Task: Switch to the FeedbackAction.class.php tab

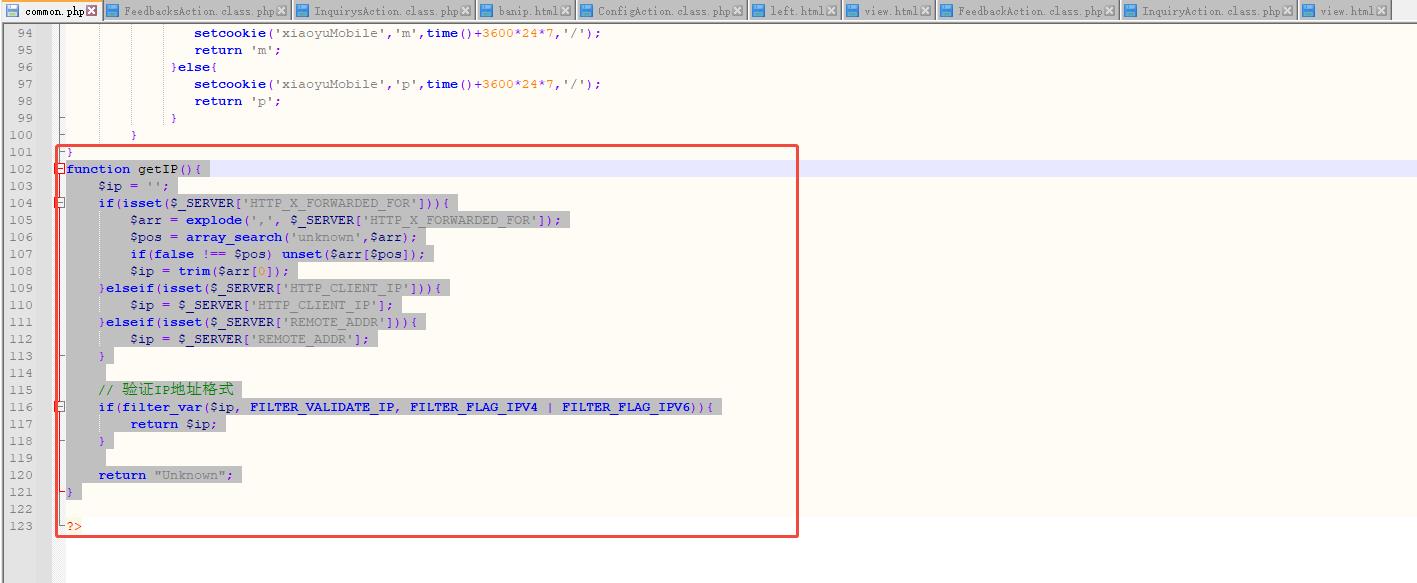Action: tap(1030, 11)
